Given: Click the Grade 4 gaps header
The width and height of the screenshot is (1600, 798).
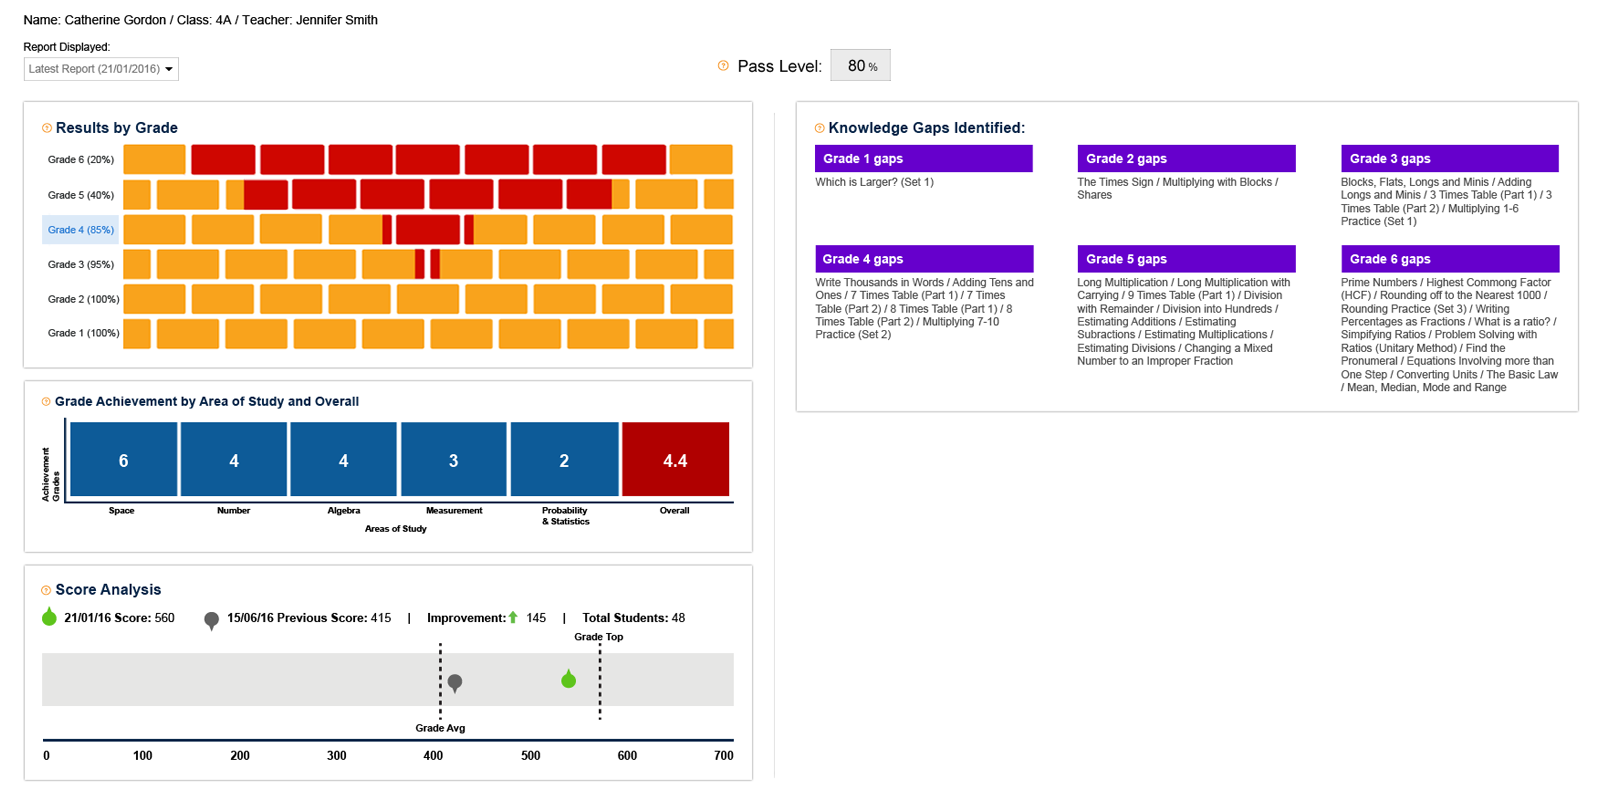Looking at the screenshot, I should (924, 259).
